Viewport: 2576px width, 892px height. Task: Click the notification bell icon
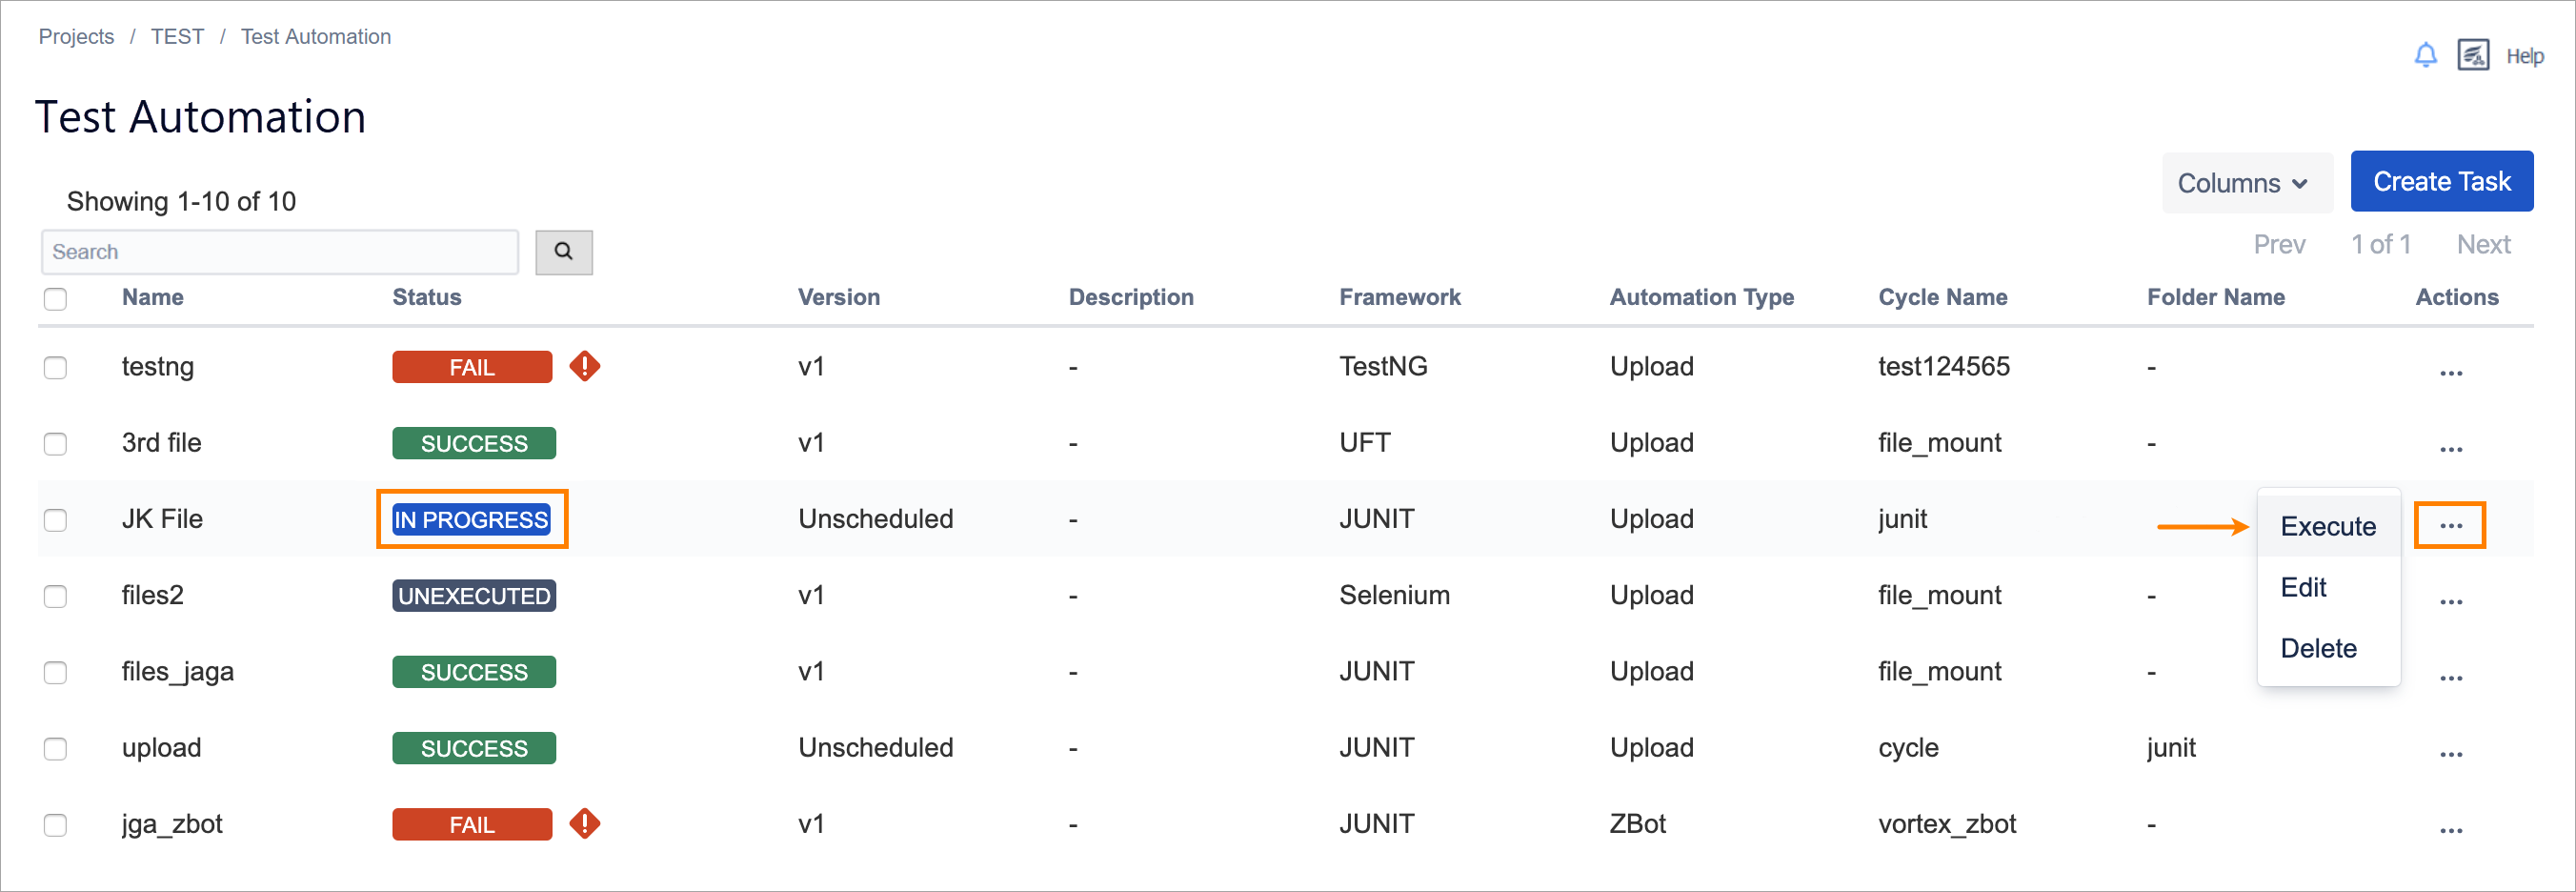pyautogui.click(x=2425, y=55)
